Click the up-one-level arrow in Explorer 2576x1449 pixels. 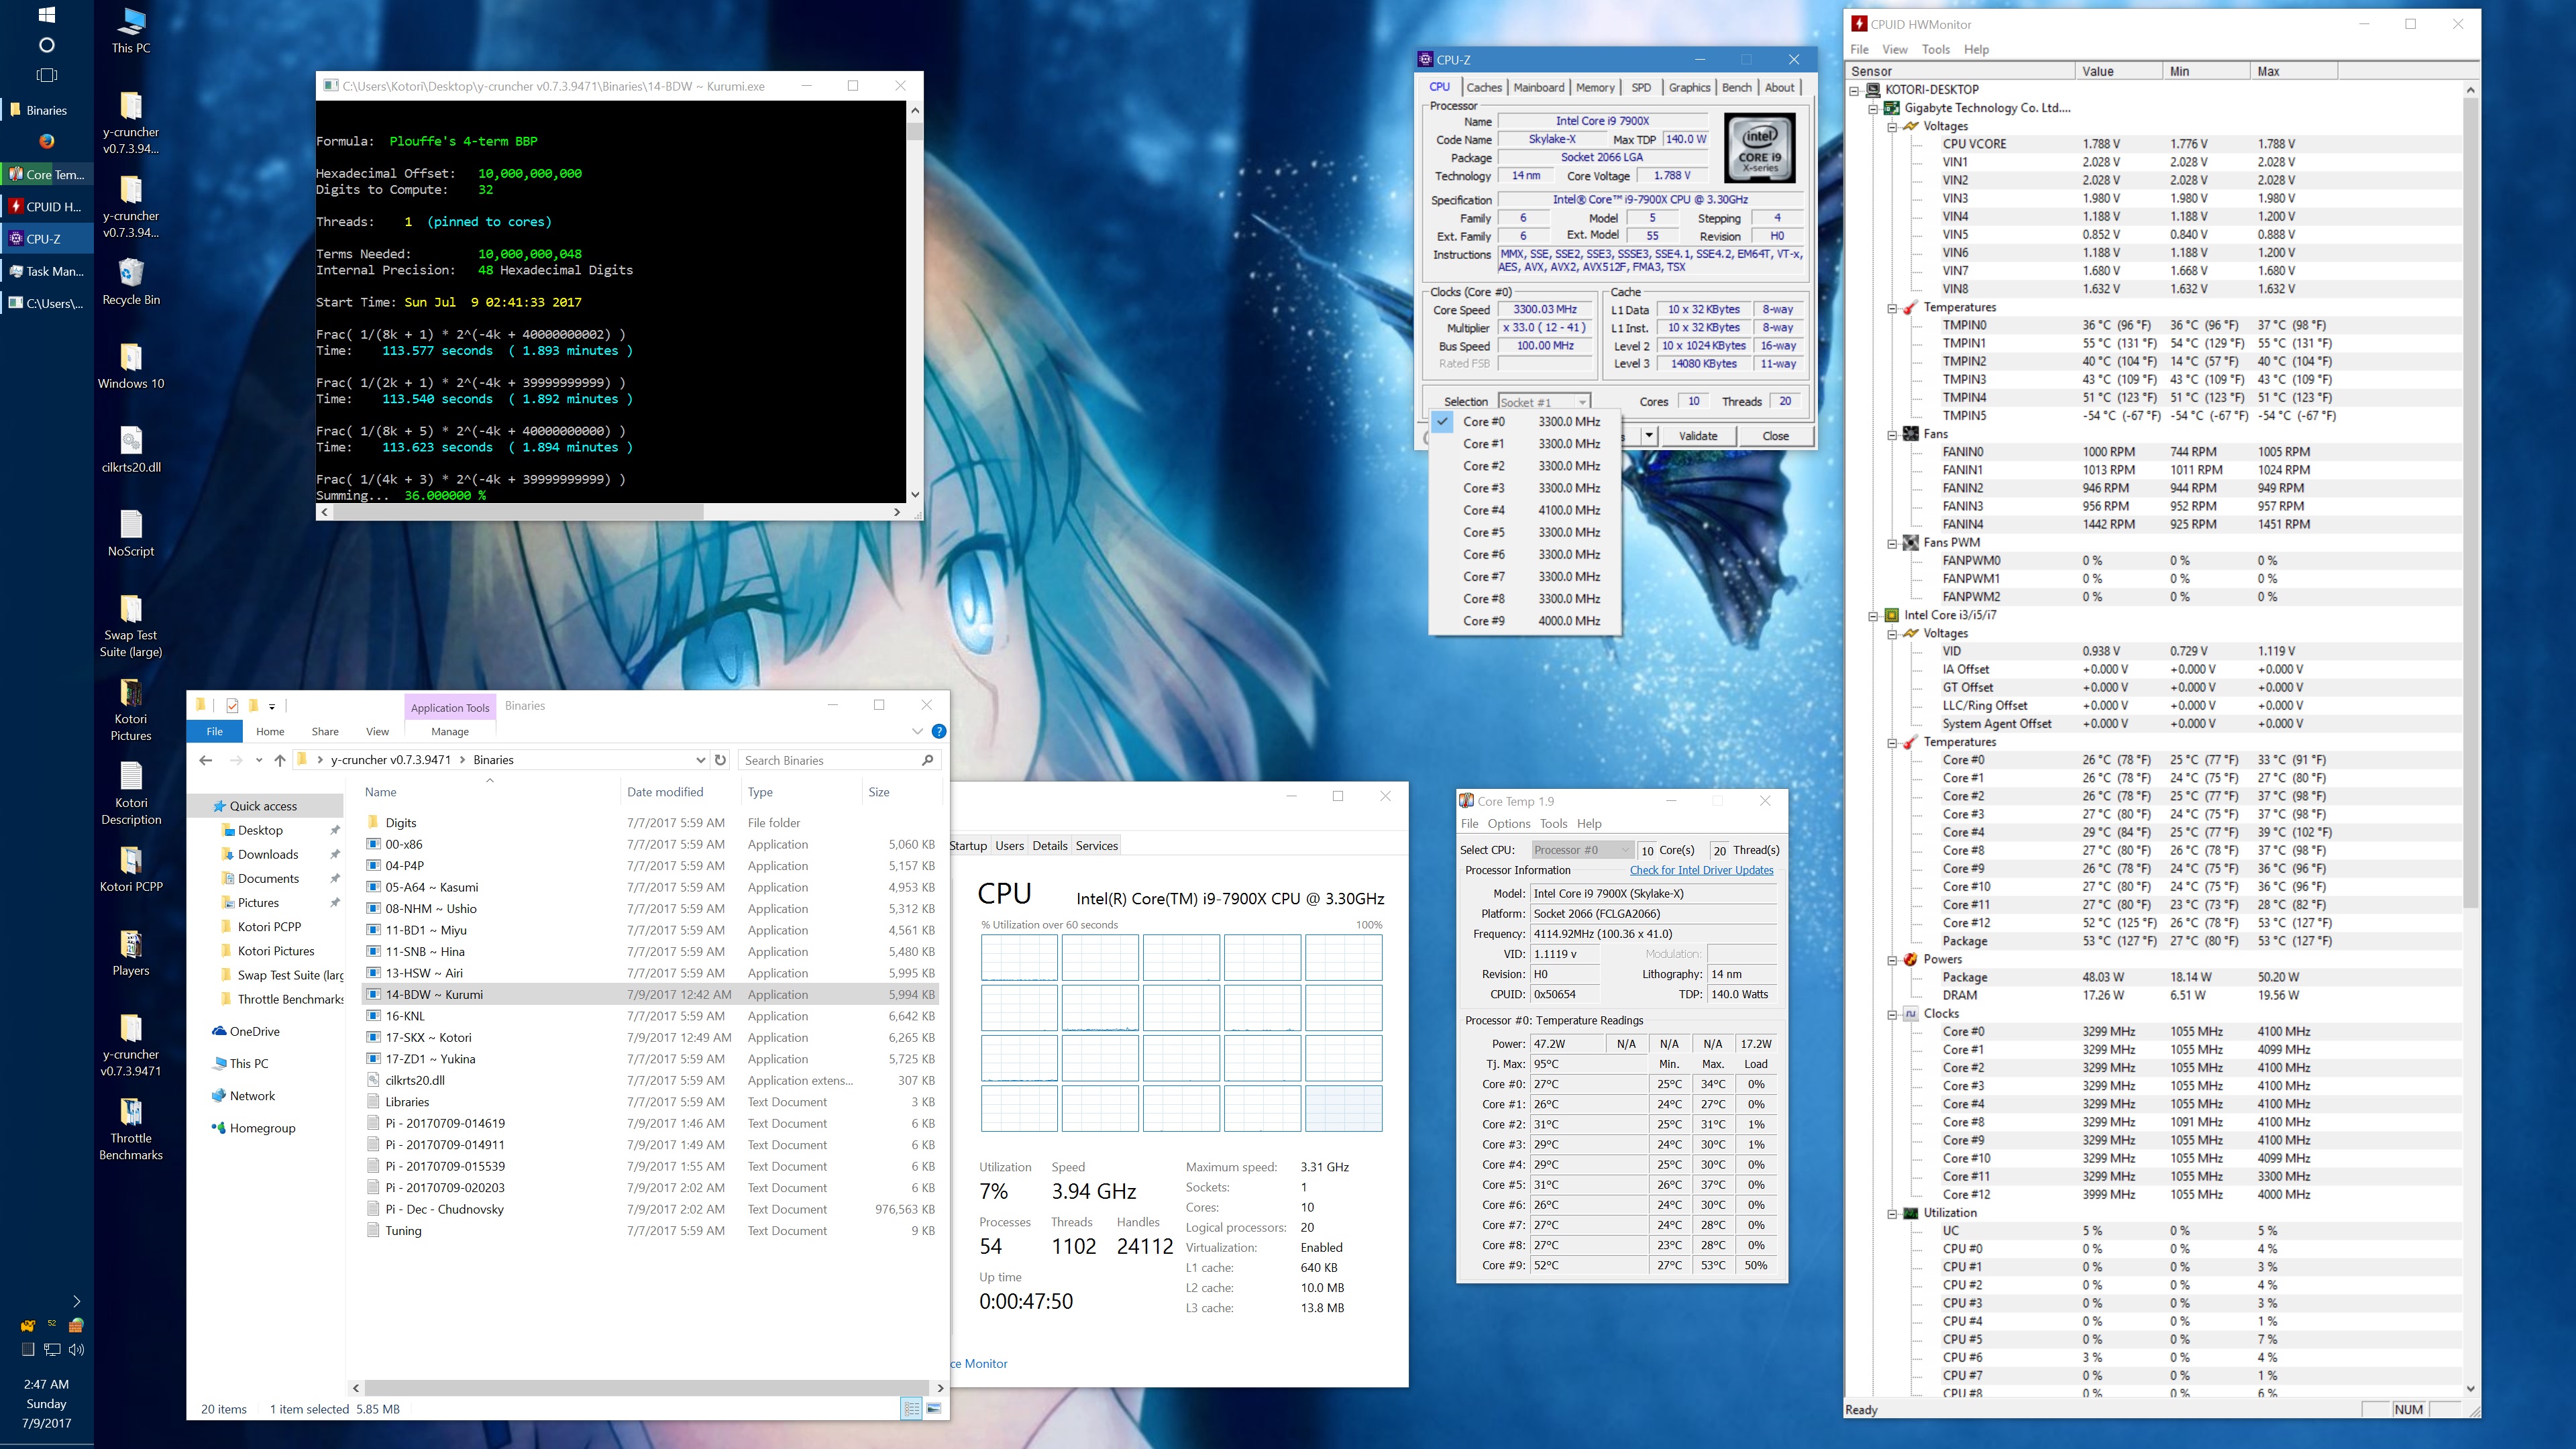pos(280,760)
